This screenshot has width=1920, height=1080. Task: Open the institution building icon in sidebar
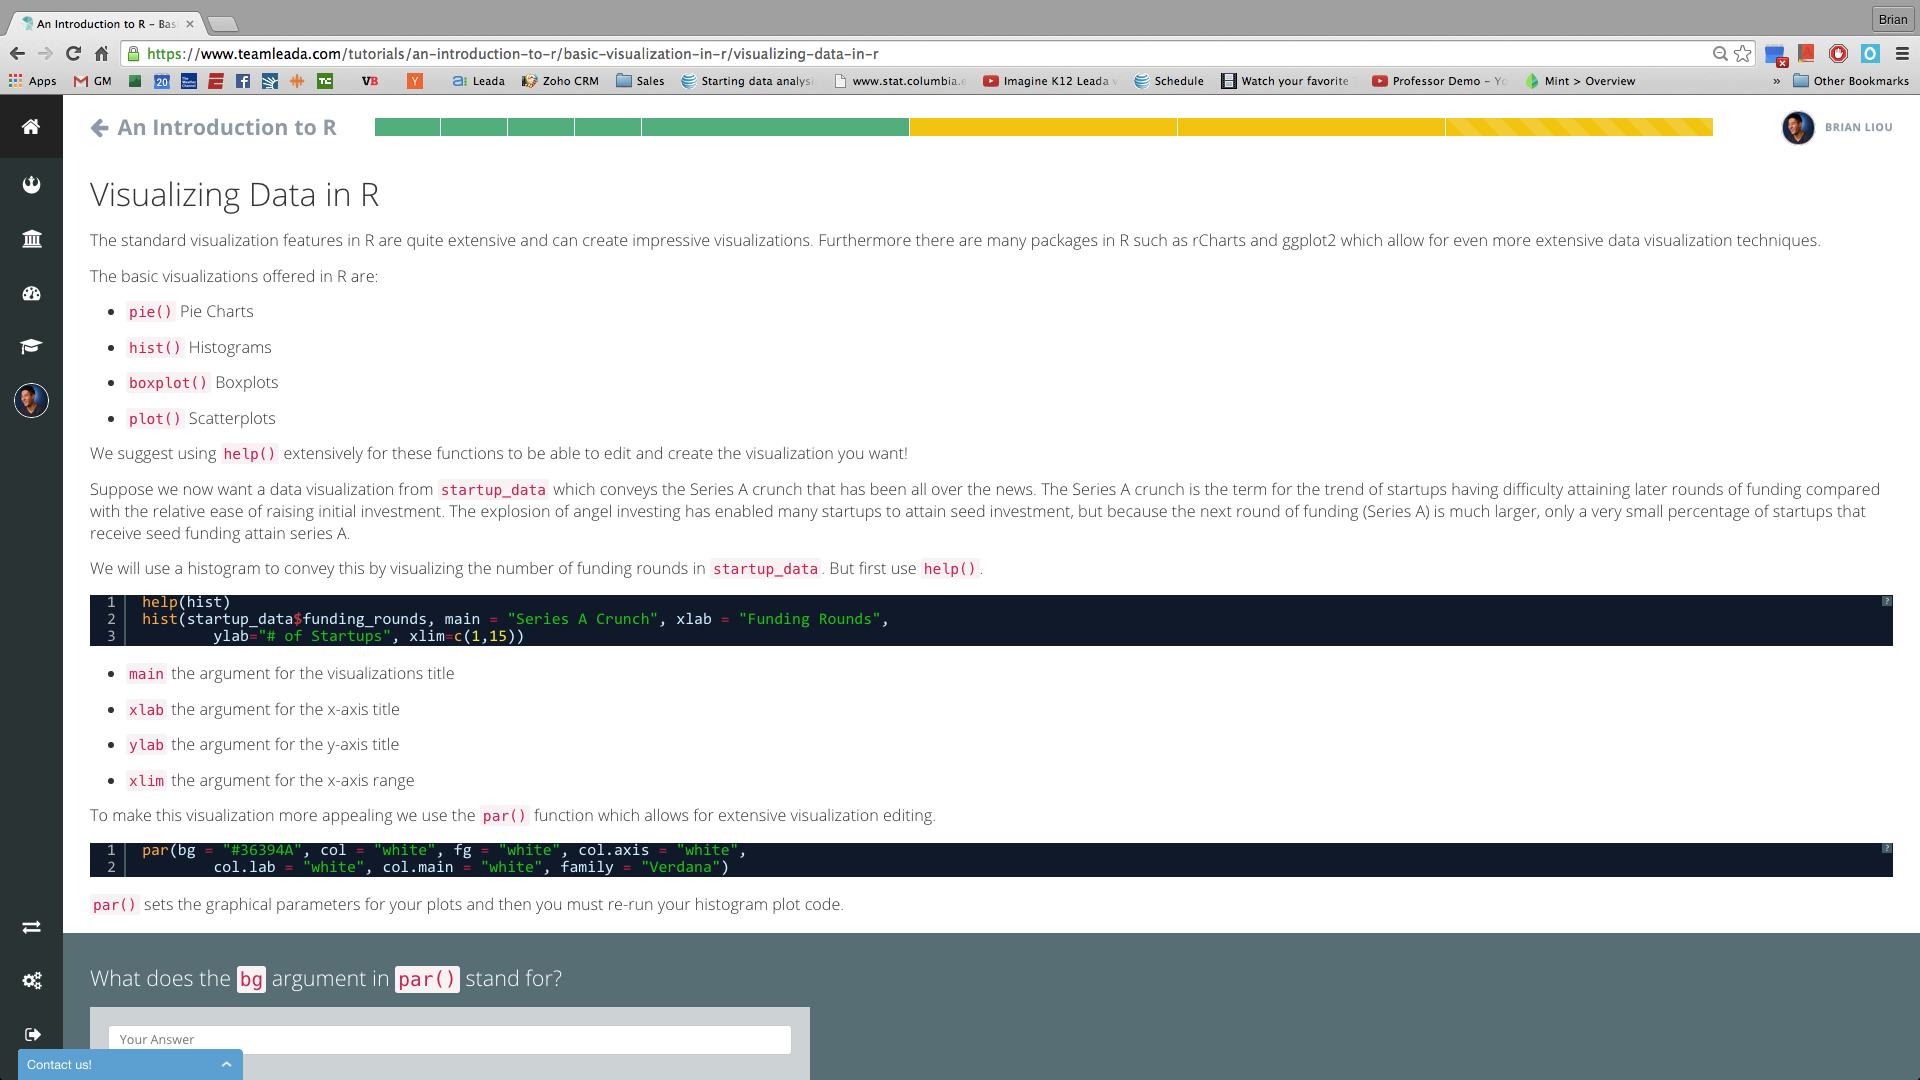pyautogui.click(x=31, y=239)
